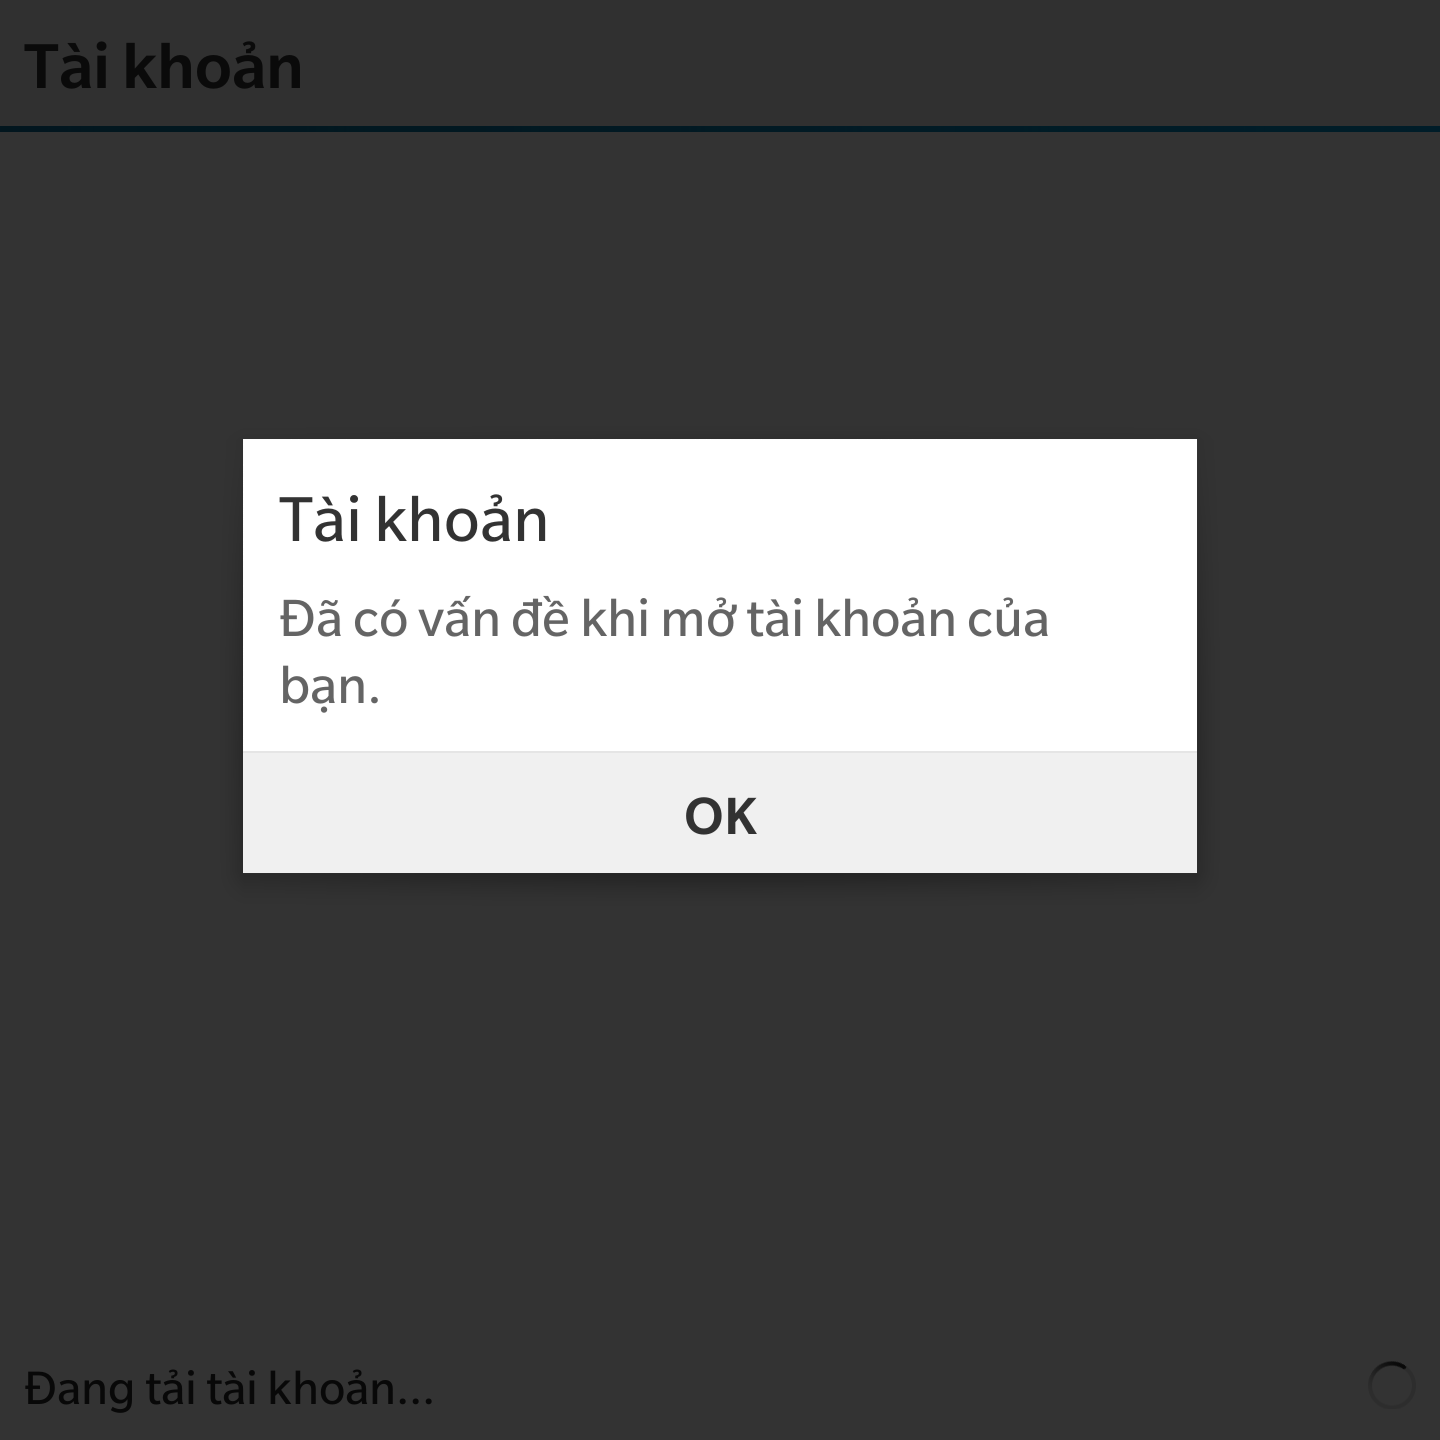The height and width of the screenshot is (1440, 1440).
Task: Click the white body of the dialog
Action: 720,596
